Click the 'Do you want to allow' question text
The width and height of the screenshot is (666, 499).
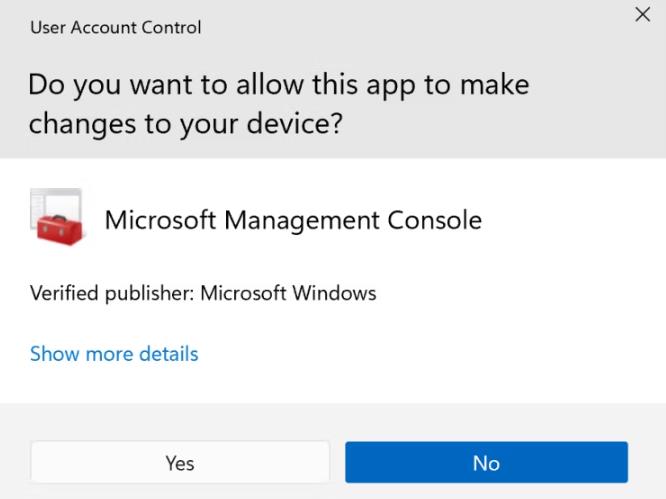pos(279,104)
